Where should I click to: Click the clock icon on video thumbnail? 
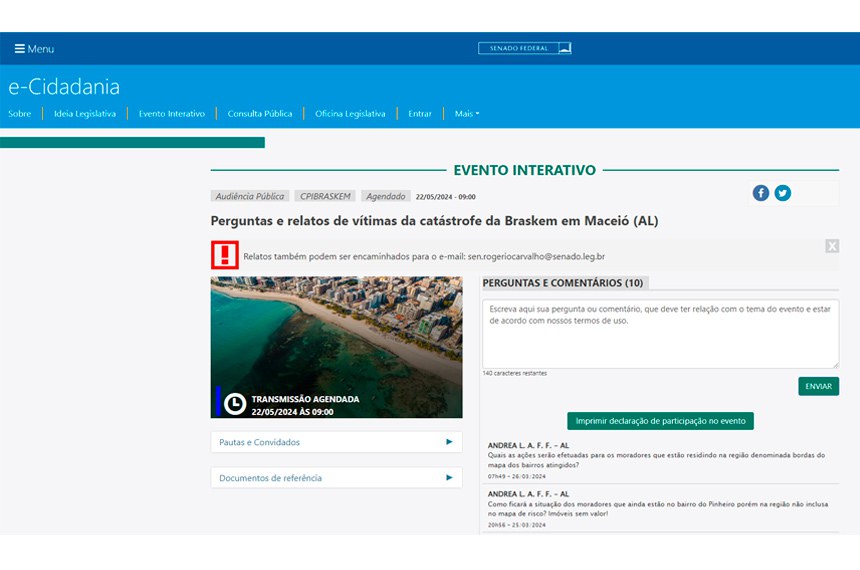tap(235, 404)
